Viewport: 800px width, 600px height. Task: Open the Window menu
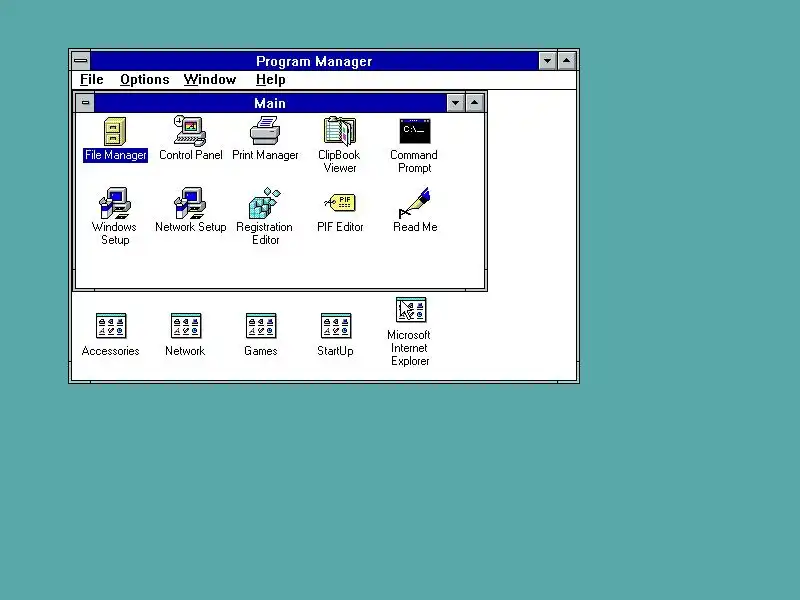click(210, 80)
